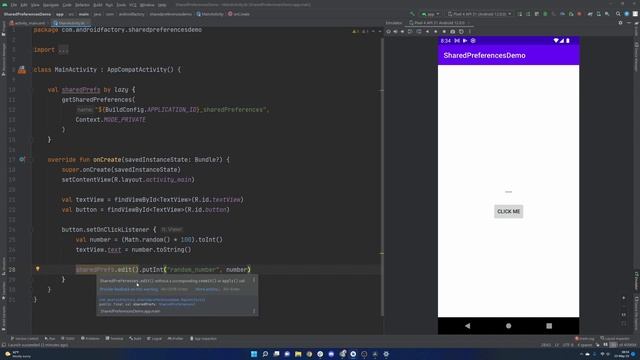The height and width of the screenshot is (360, 640).
Task: Click the SharedPreferencesDemo project breadcrumb
Action: (x=27, y=14)
